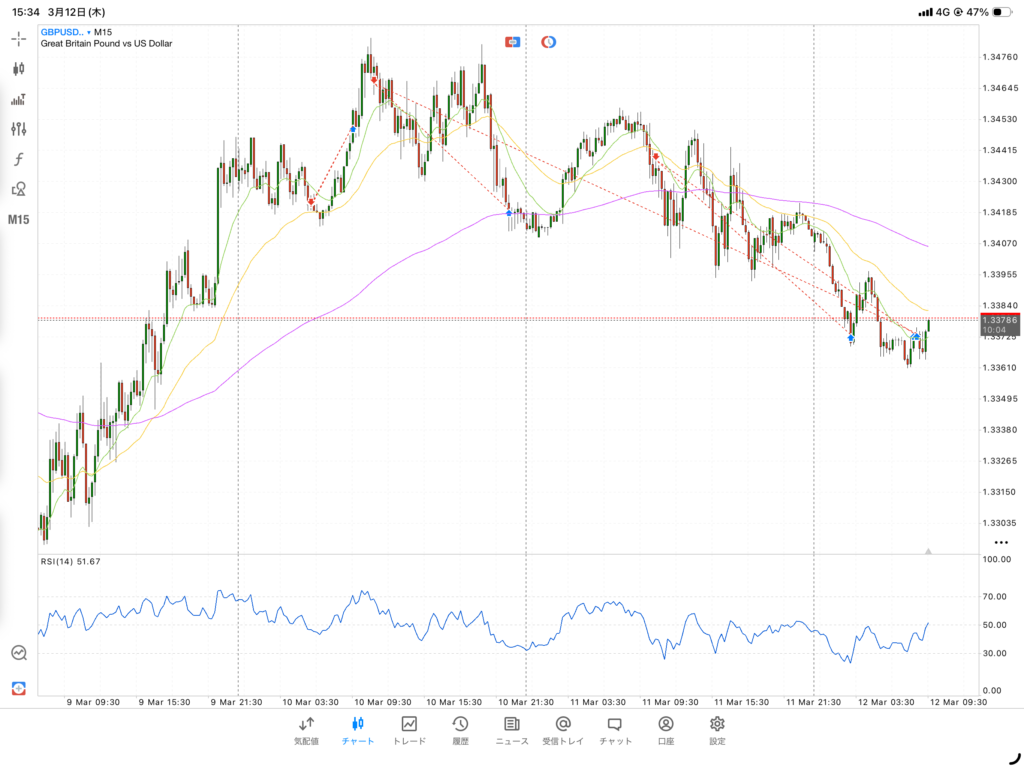Open the candlestick chart type selector
Viewport: 1024px width, 768px height.
pos(18,69)
